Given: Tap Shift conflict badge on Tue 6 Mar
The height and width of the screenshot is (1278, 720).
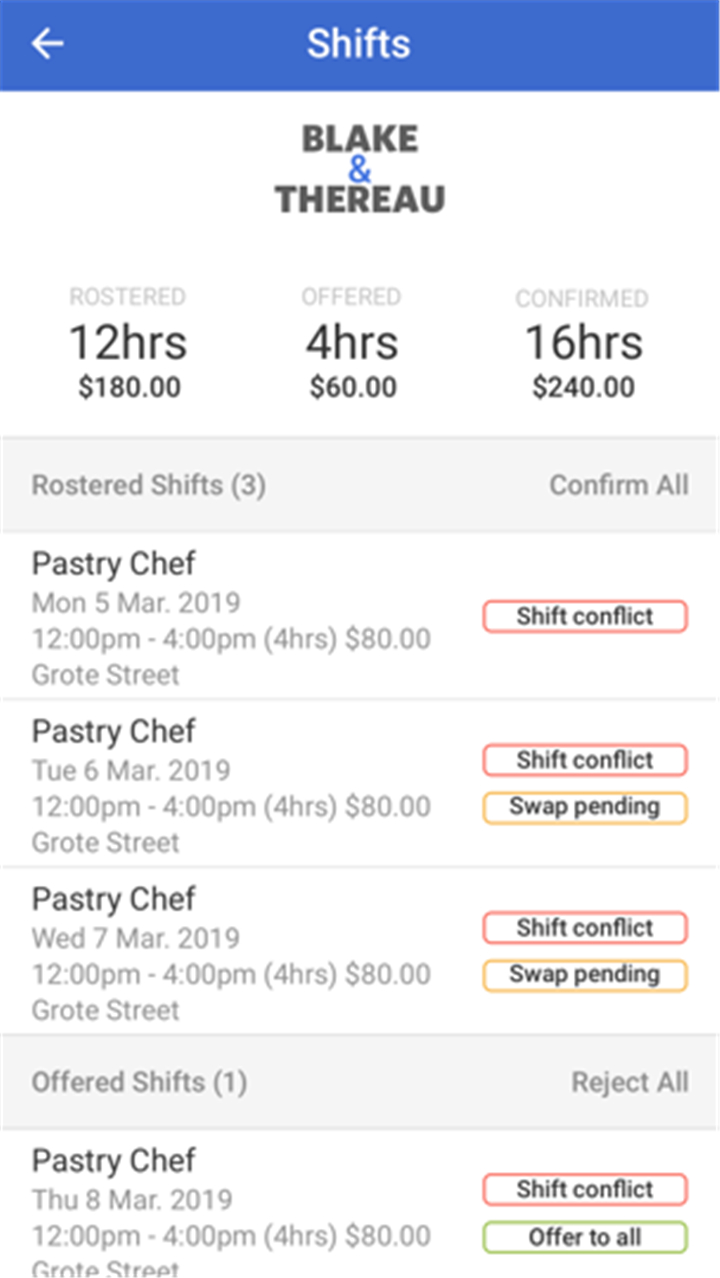Looking at the screenshot, I should click(585, 760).
